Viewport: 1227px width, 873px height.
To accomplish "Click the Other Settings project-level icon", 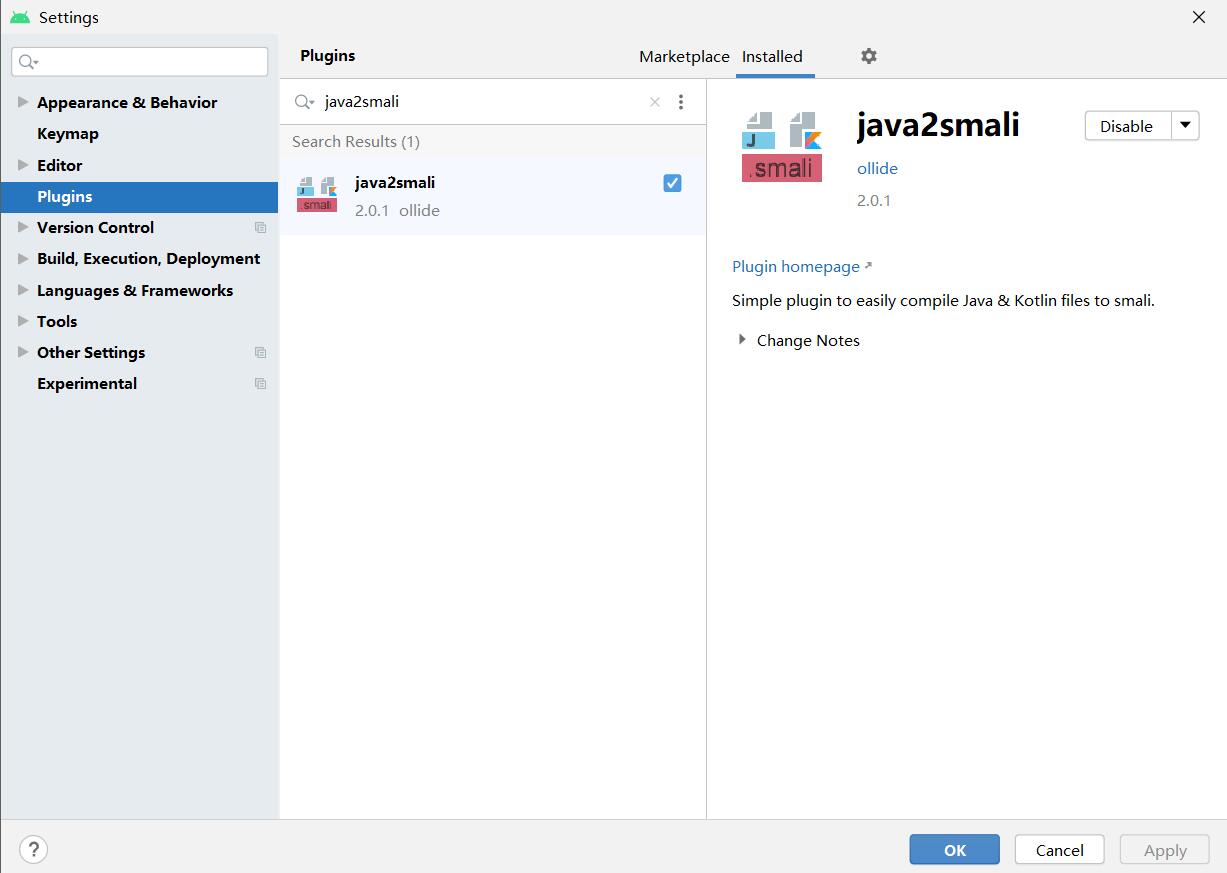I will (261, 353).
